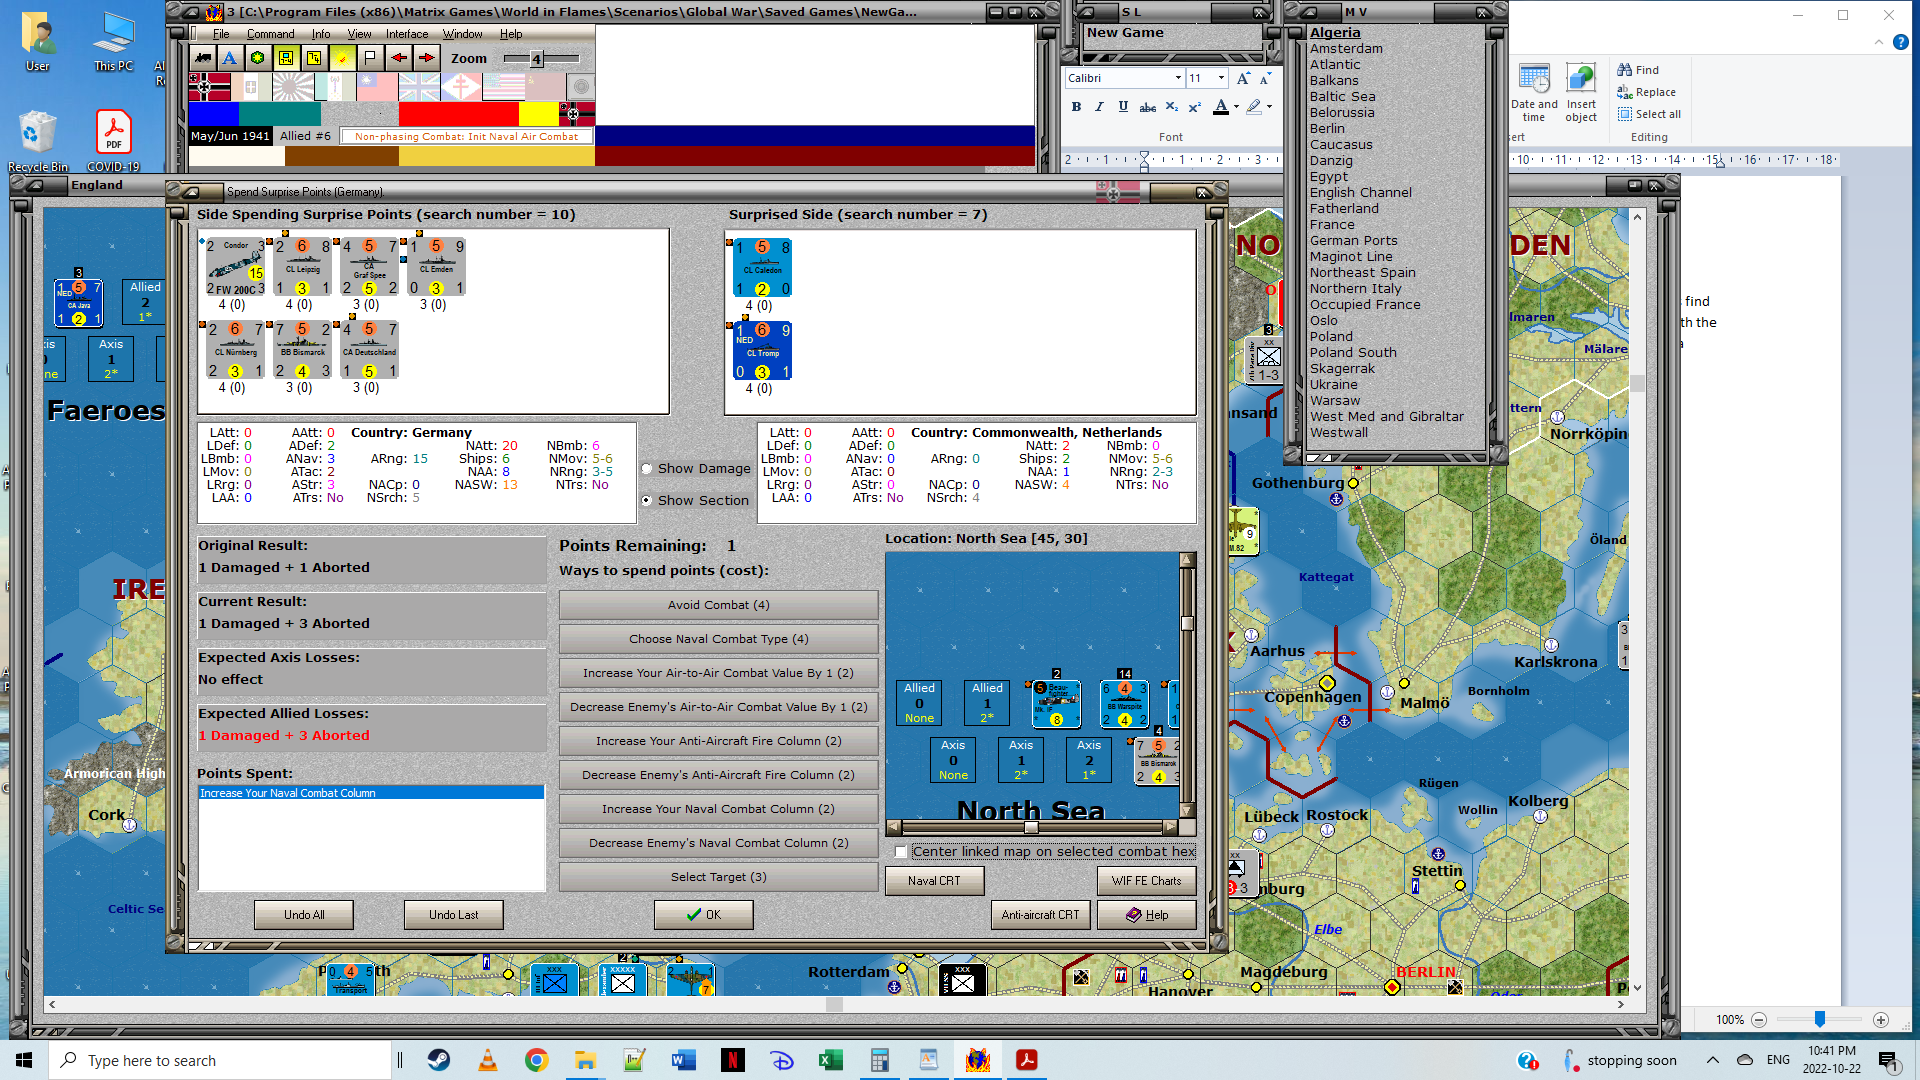Viewport: 1920px width, 1080px height.
Task: Select English Channel in the map list
Action: (1360, 193)
